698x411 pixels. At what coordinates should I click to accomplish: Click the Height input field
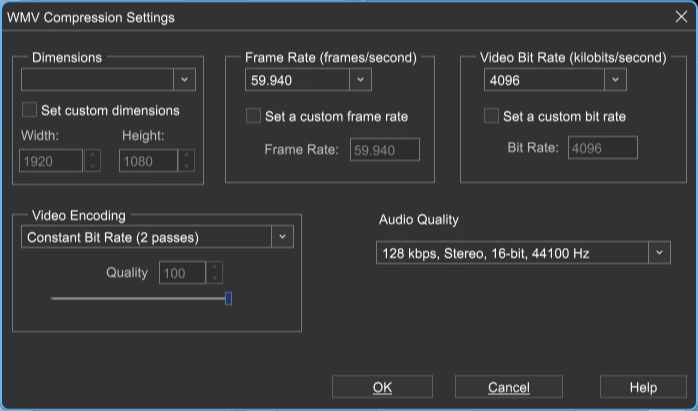pyautogui.click(x=148, y=161)
